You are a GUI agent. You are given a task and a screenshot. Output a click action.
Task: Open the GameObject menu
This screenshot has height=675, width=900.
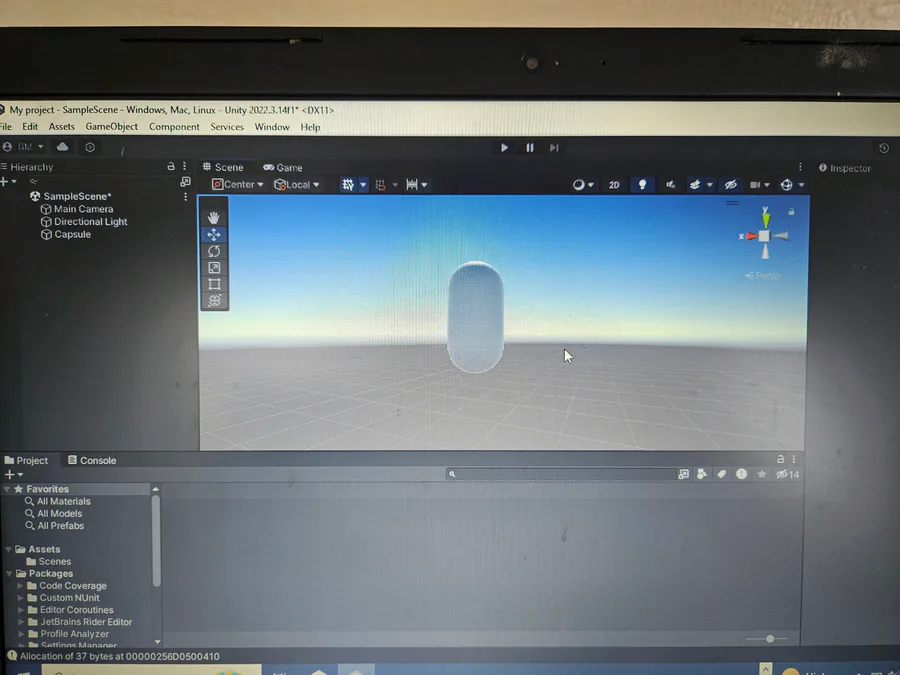pos(111,126)
